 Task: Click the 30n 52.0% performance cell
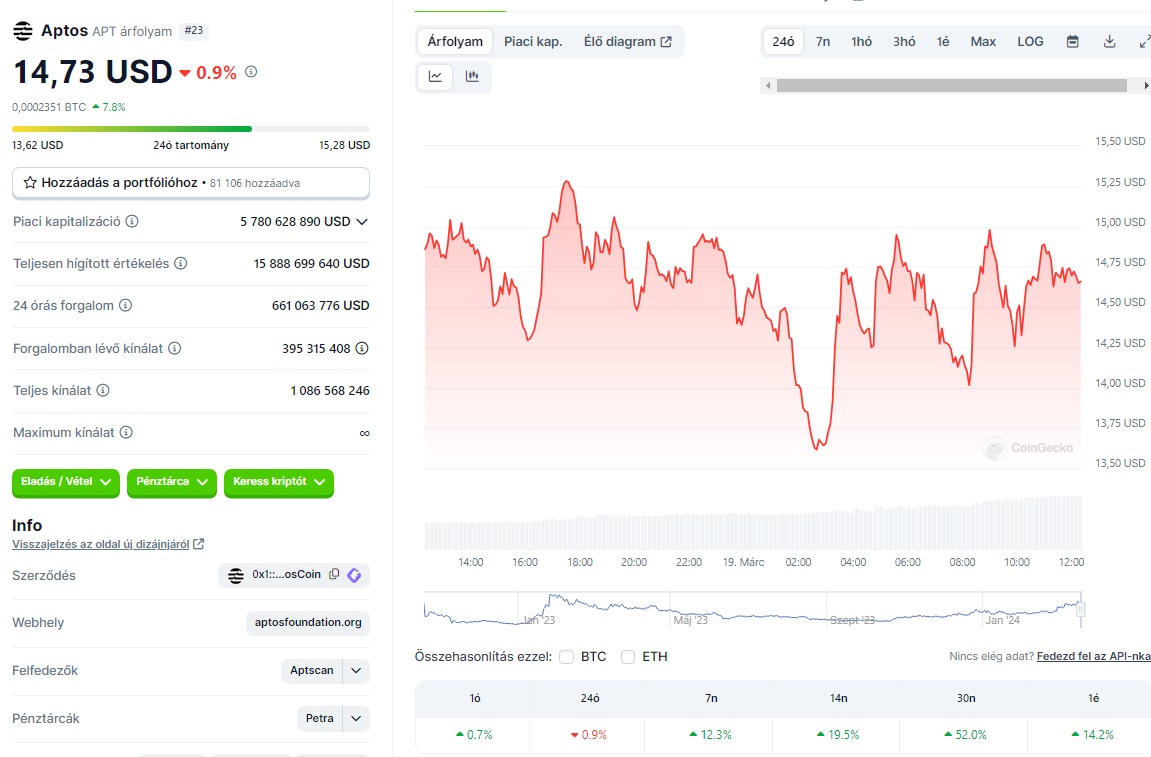point(965,735)
